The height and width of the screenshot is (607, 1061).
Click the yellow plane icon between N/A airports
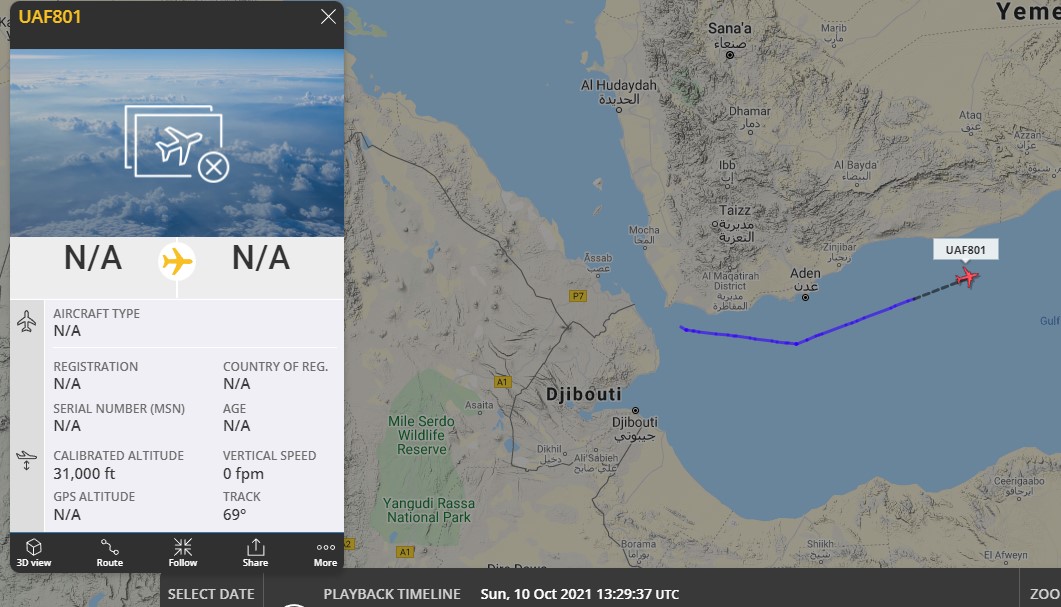coord(177,261)
